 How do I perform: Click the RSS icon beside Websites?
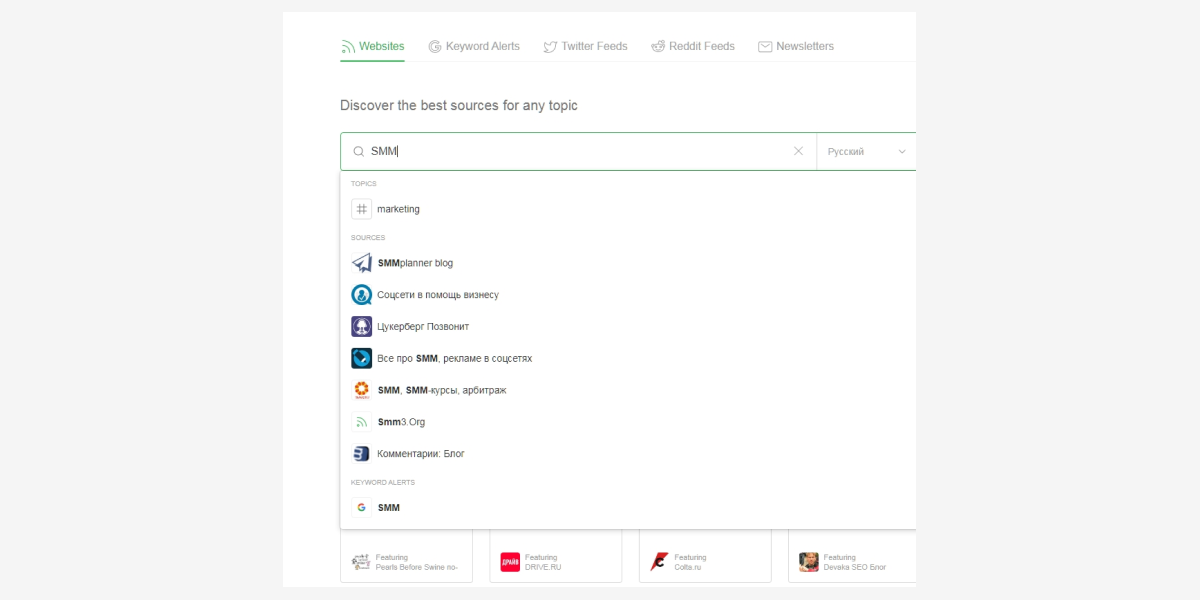coord(348,47)
